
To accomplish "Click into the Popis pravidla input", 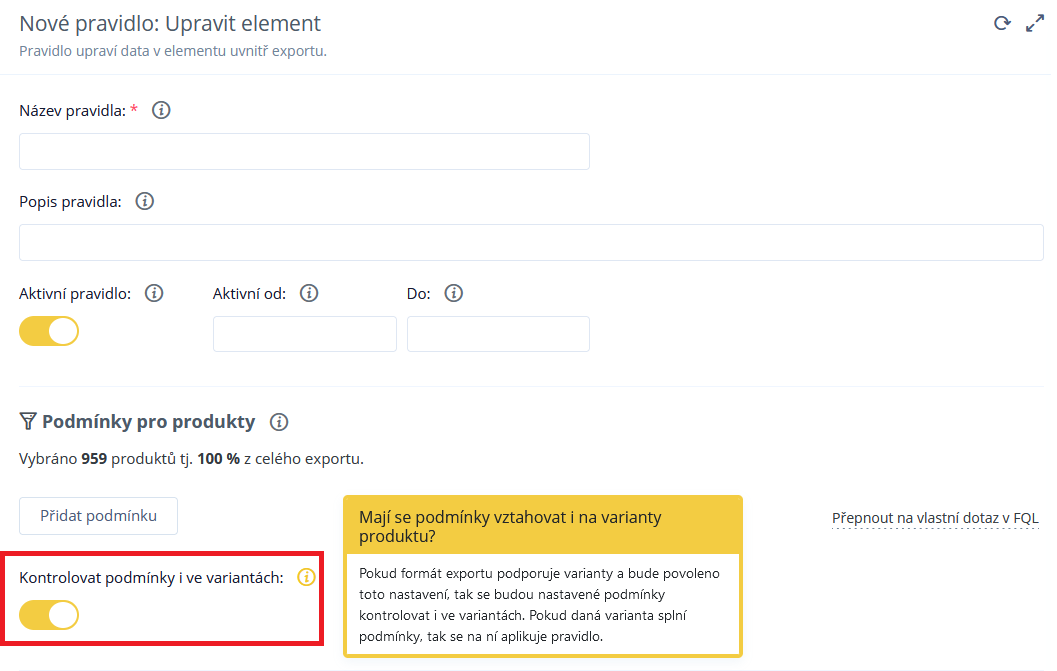I will pyautogui.click(x=531, y=243).
